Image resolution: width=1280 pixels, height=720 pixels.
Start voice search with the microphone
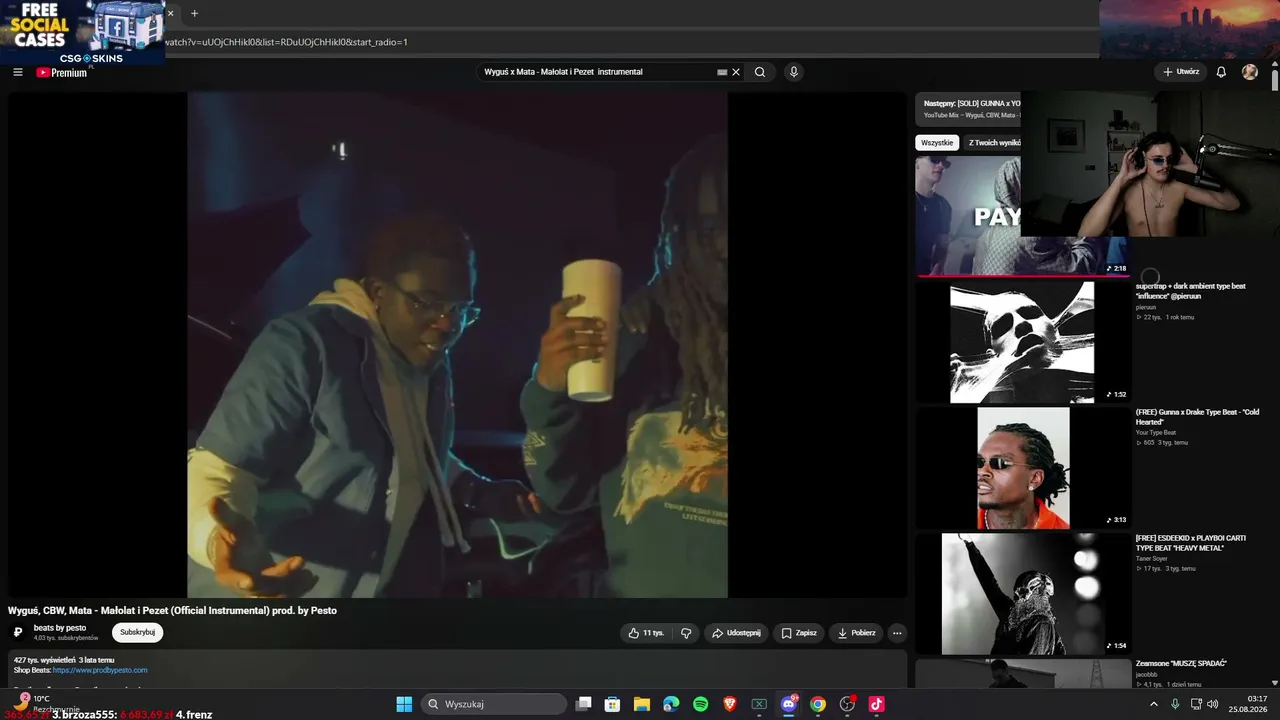[794, 72]
